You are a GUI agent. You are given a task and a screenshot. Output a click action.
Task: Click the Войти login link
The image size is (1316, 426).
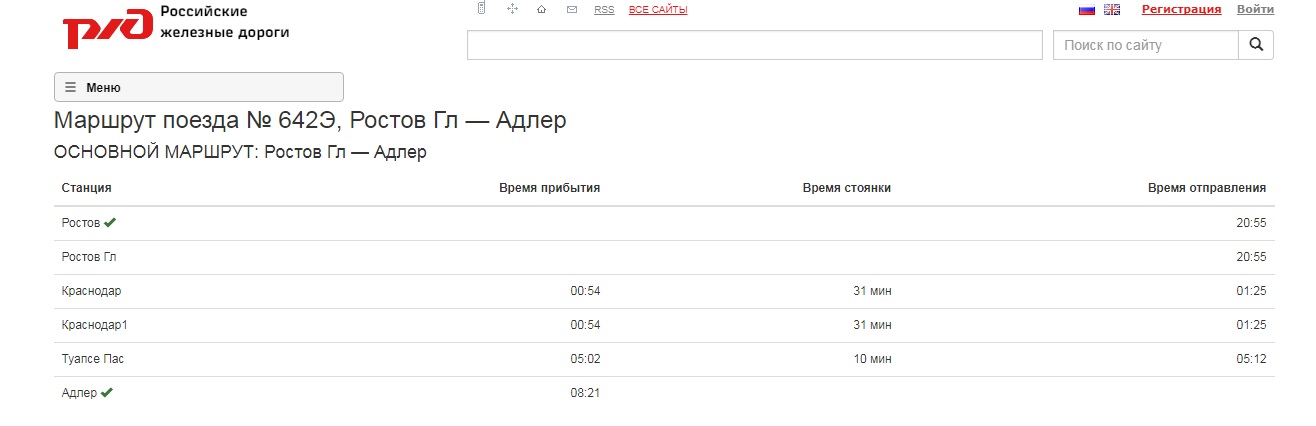tap(1255, 9)
